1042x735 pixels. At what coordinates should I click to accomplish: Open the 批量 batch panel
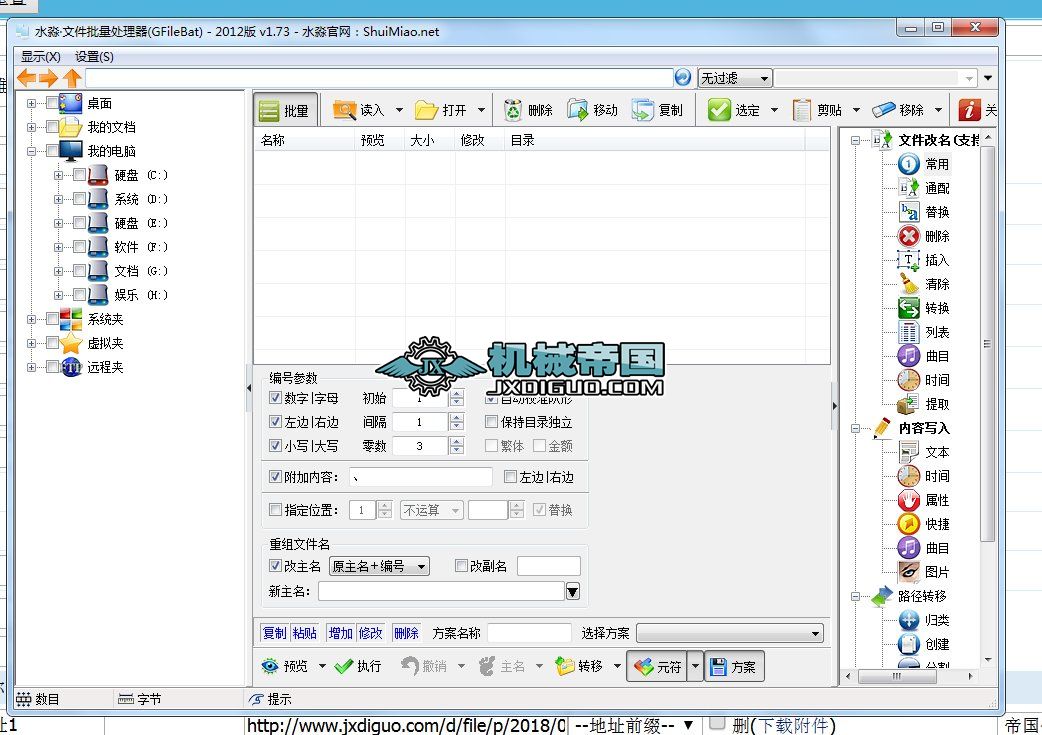[x=285, y=110]
